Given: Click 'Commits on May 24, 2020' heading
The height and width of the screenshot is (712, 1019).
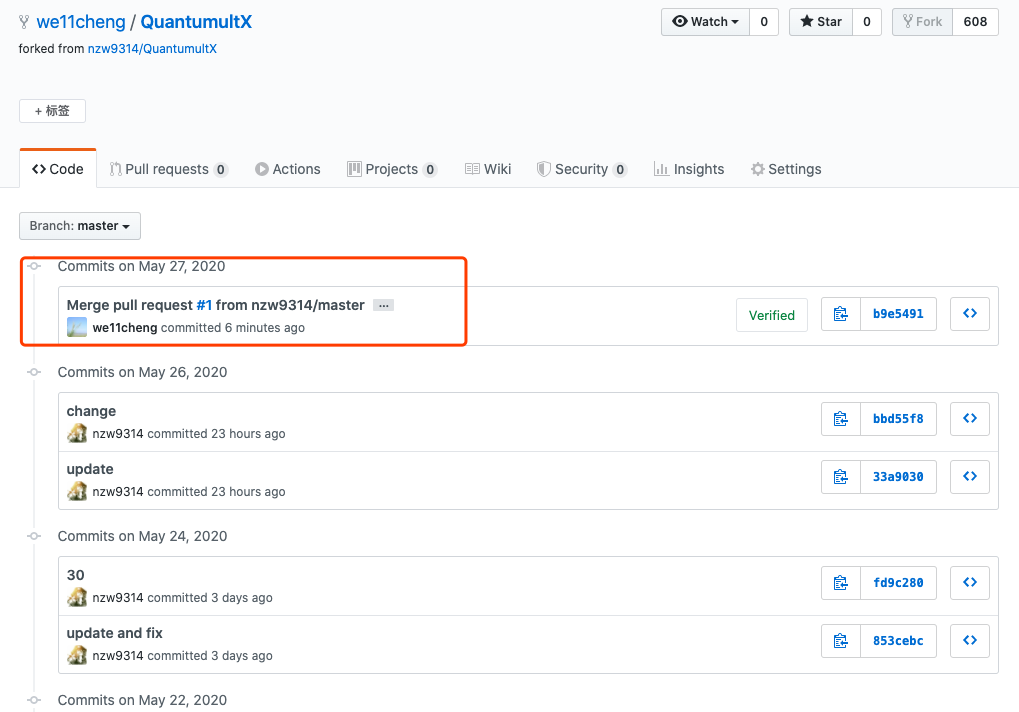Looking at the screenshot, I should [x=142, y=536].
